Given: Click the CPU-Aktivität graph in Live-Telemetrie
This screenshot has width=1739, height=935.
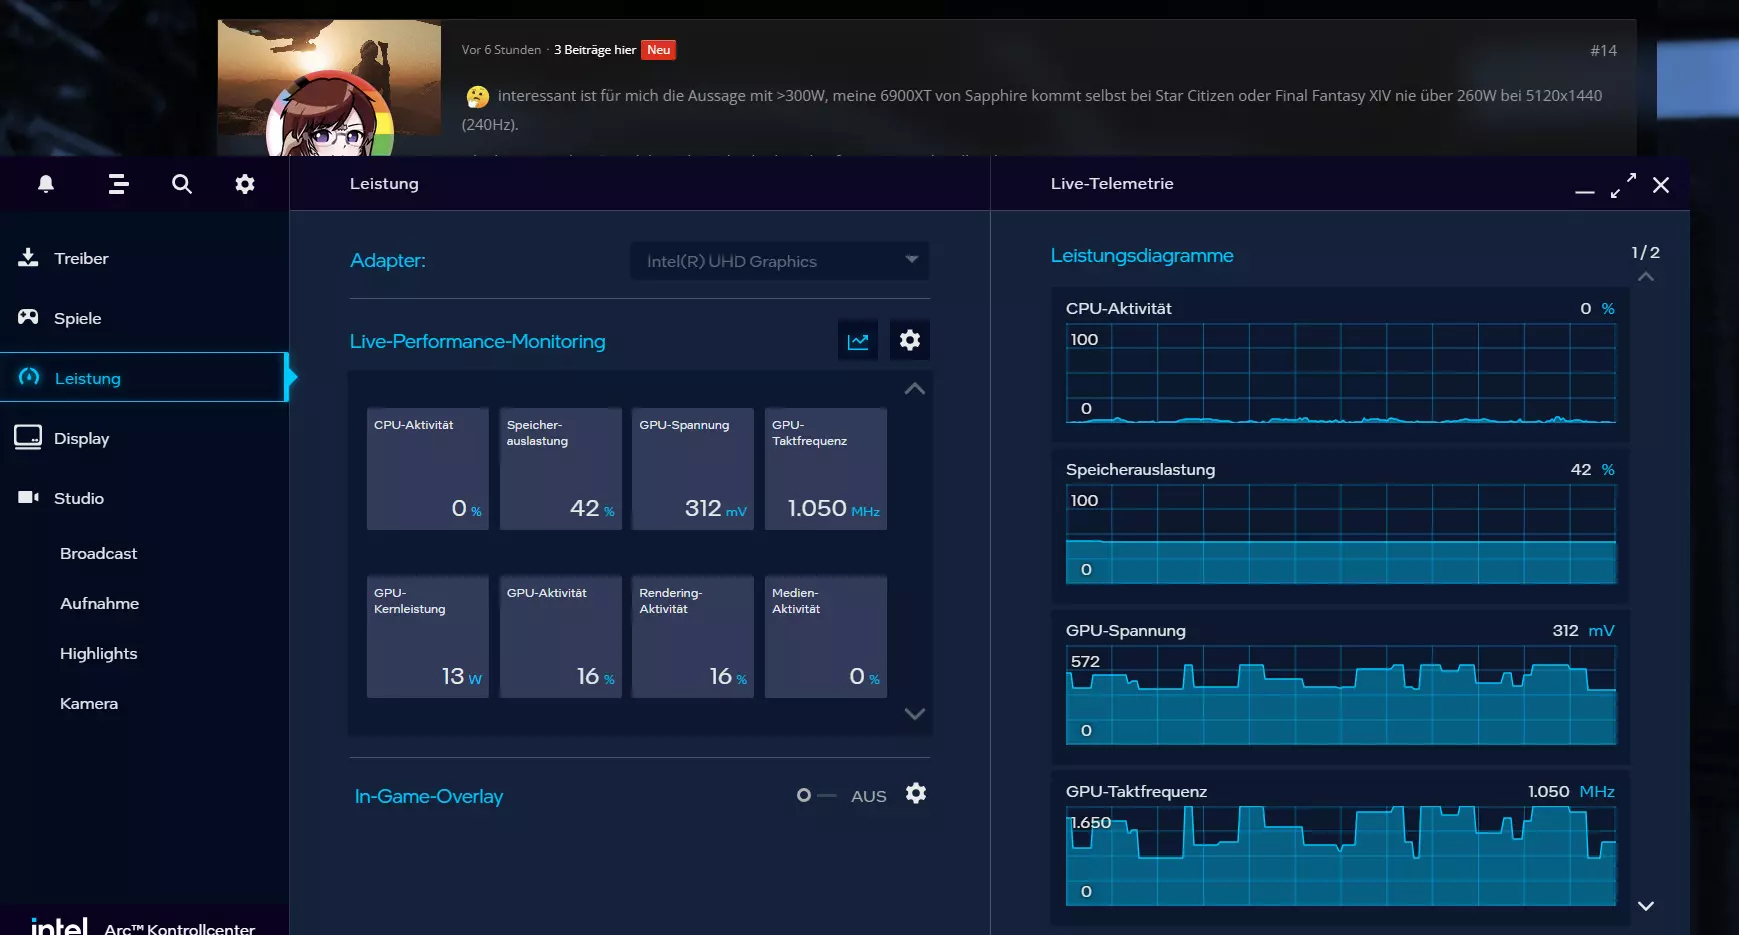Looking at the screenshot, I should click(x=1341, y=373).
